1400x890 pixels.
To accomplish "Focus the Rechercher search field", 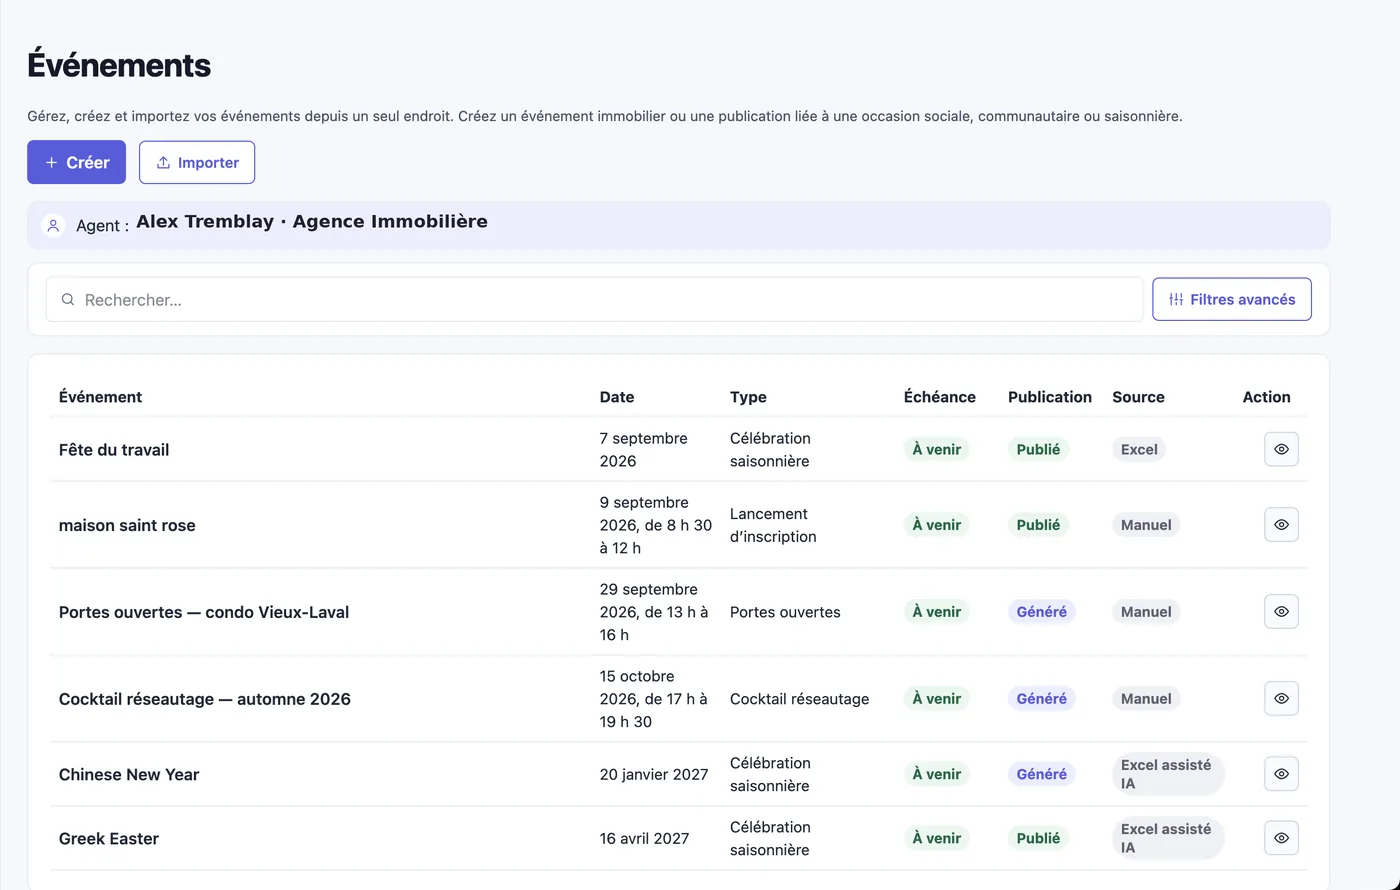I will click(594, 299).
